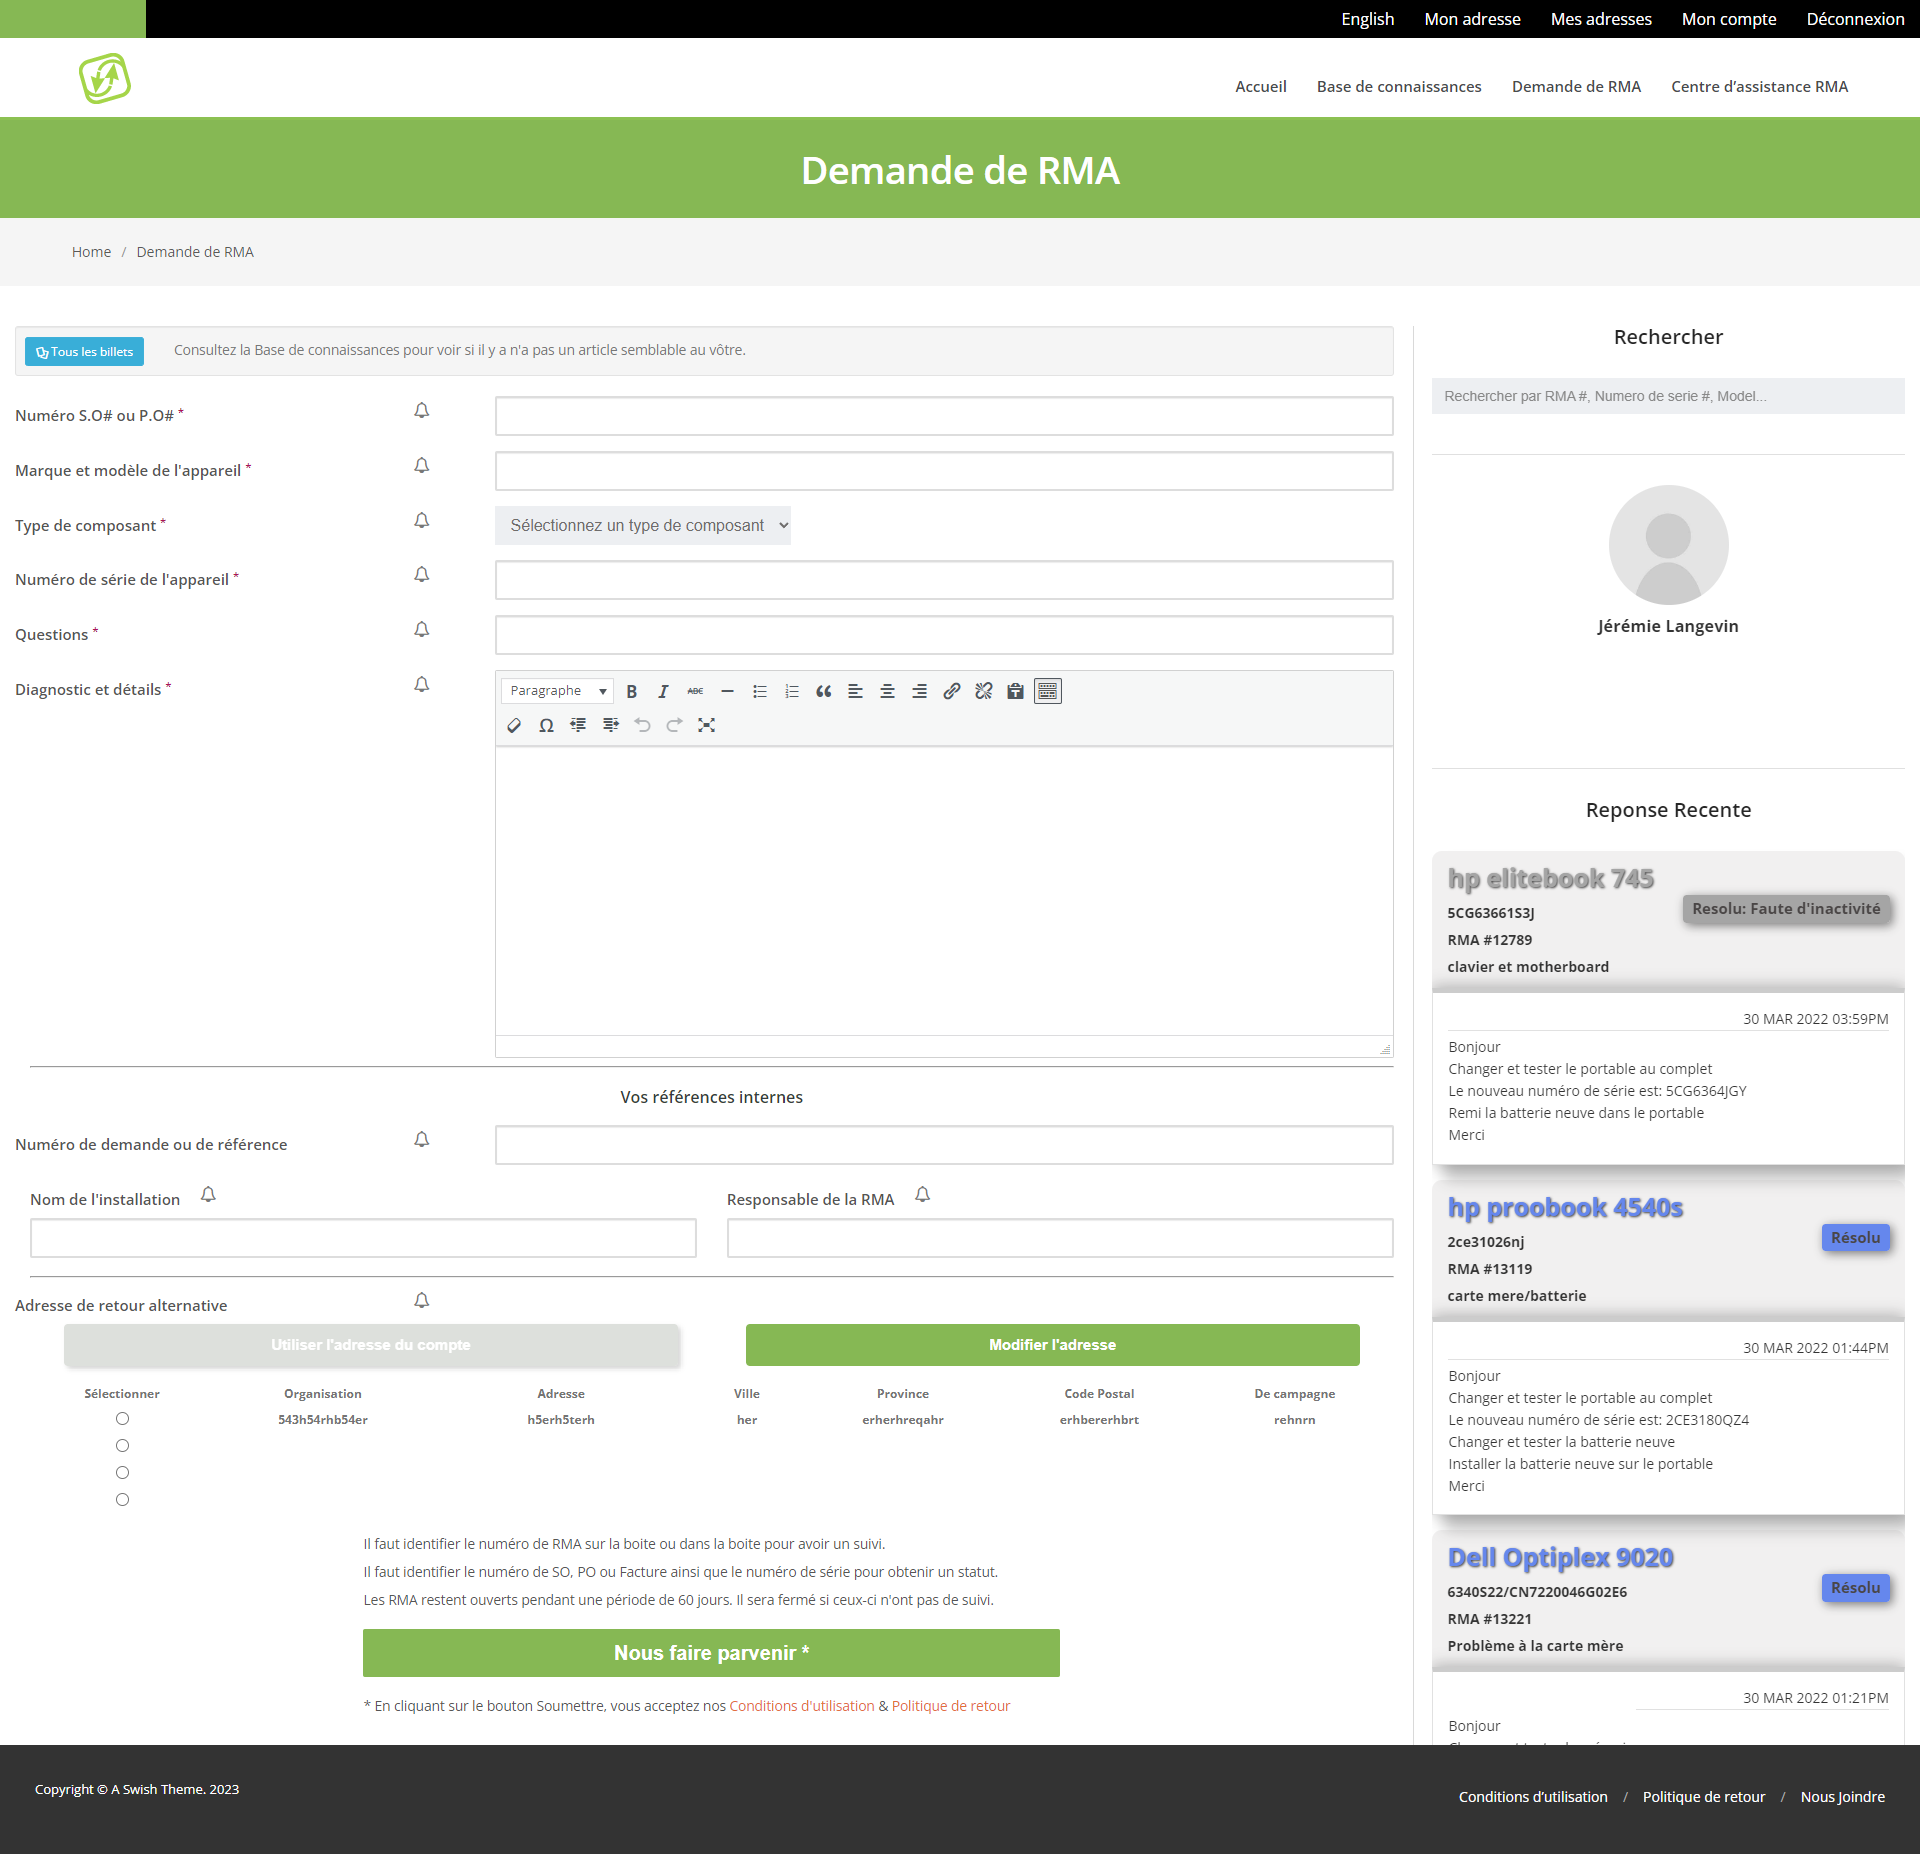Open Accueil in the main menu
The height and width of the screenshot is (1854, 1920).
click(x=1260, y=87)
